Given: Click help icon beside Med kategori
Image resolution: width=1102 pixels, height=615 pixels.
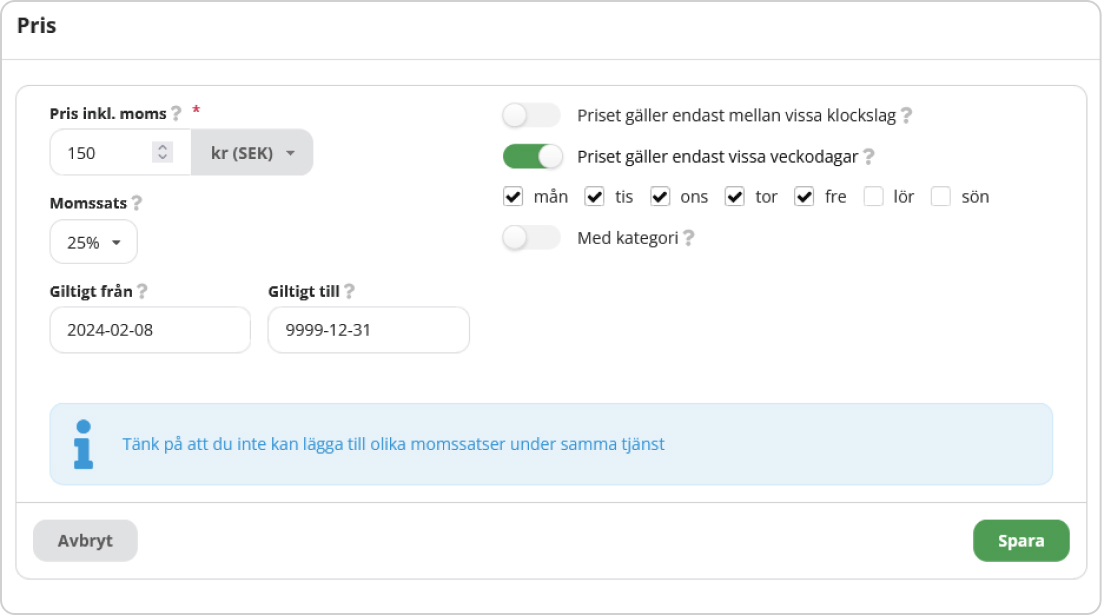Looking at the screenshot, I should 688,238.
